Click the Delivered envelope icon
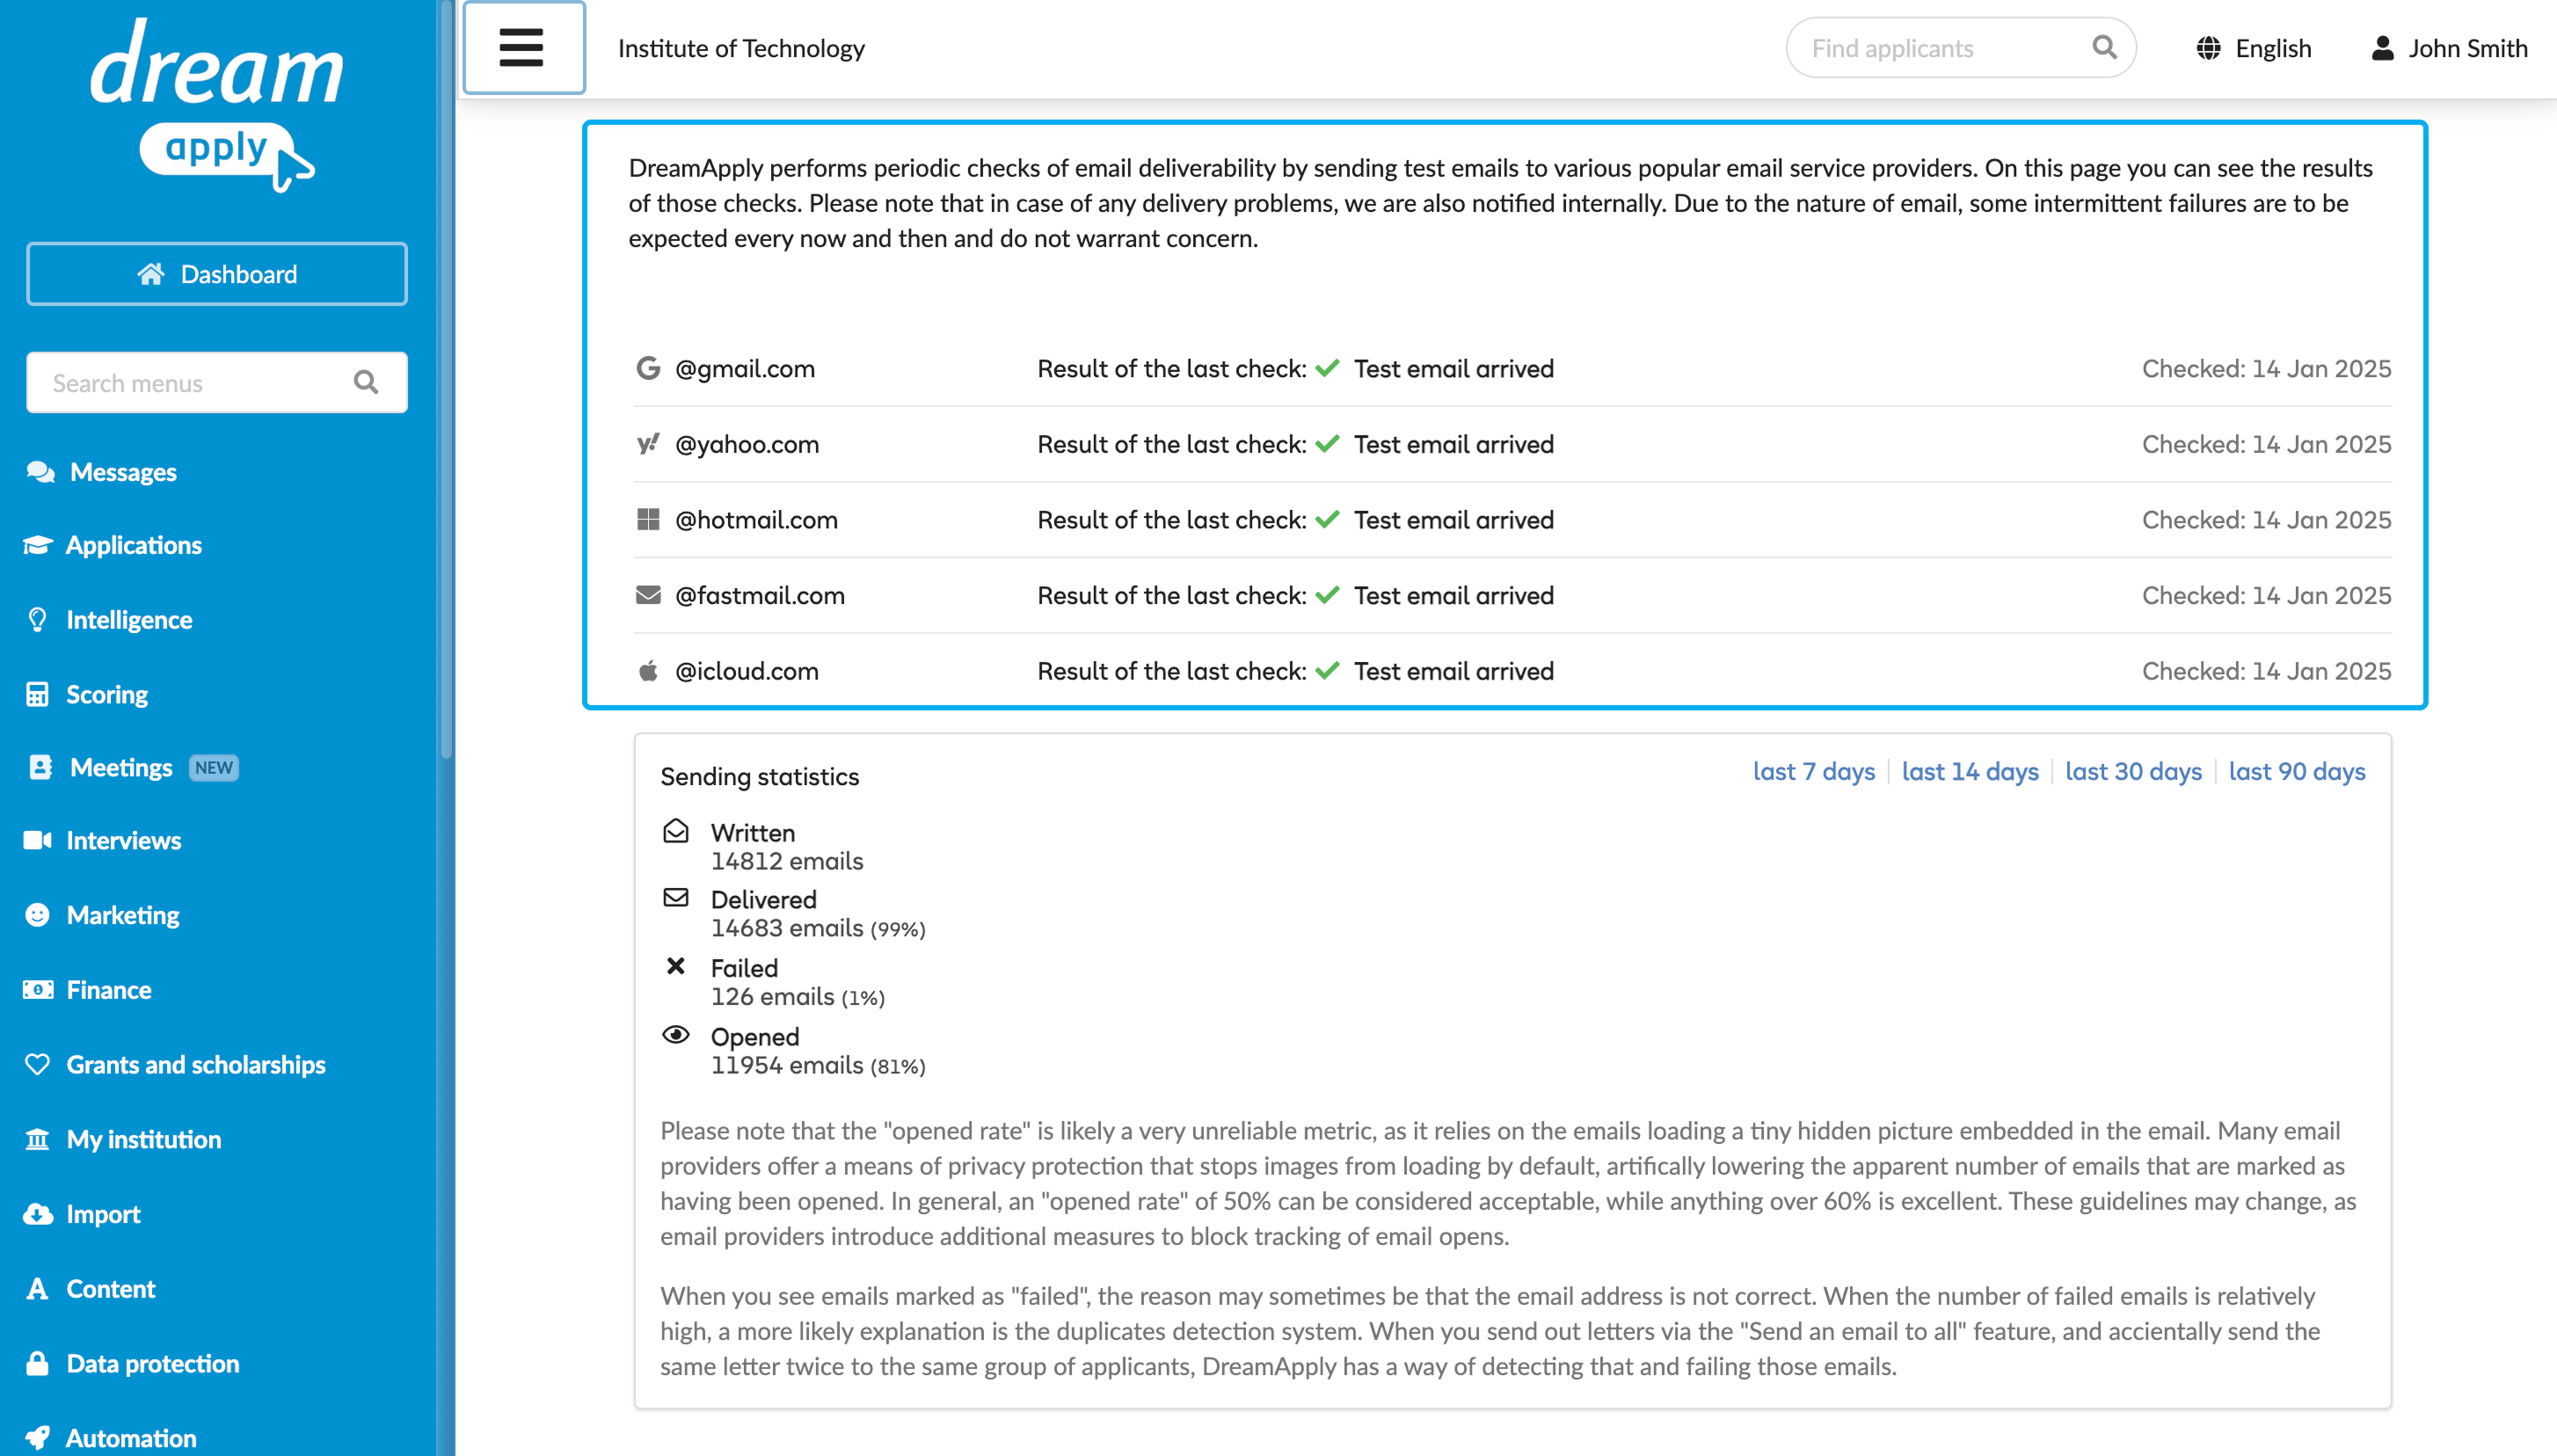The width and height of the screenshot is (2557, 1456). pyautogui.click(x=676, y=897)
